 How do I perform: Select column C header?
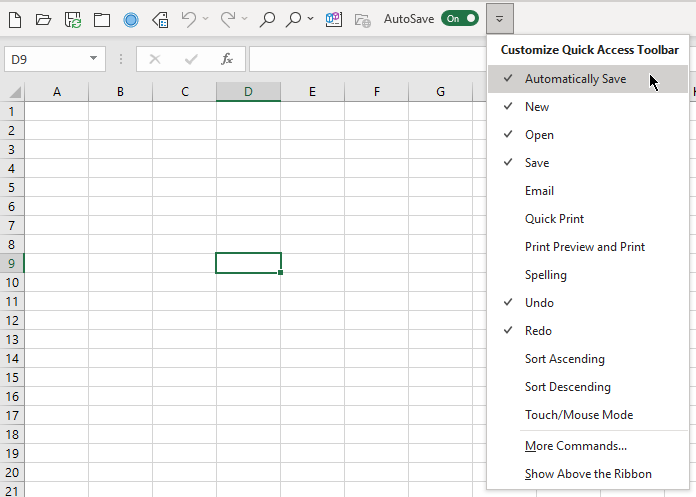(184, 92)
